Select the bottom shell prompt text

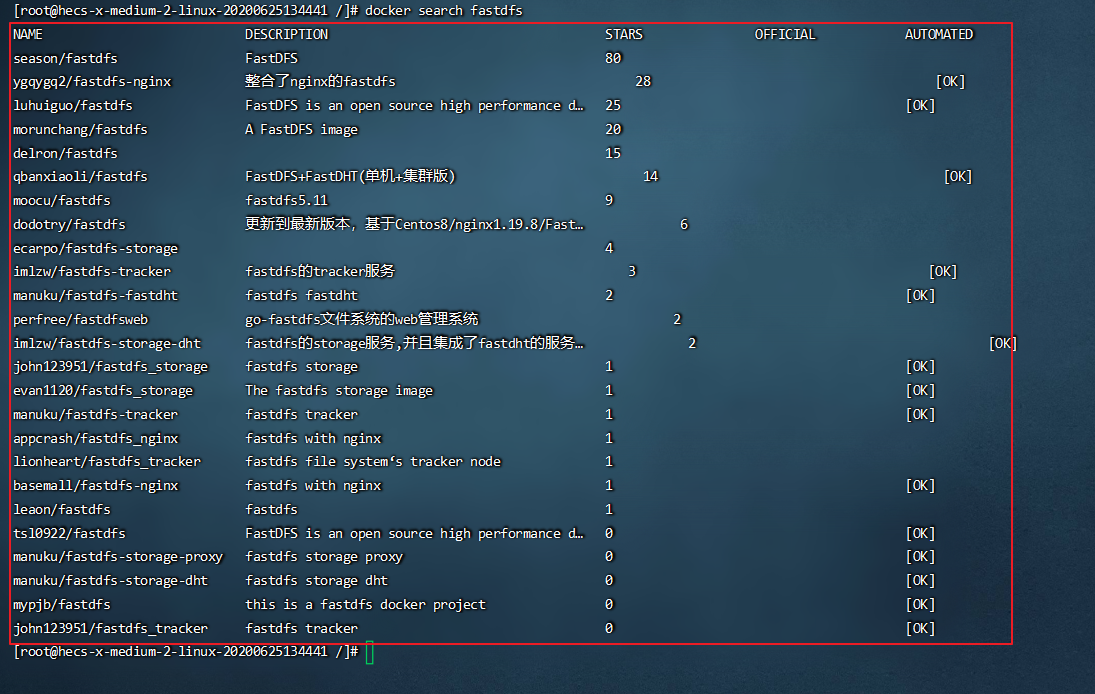point(186,651)
